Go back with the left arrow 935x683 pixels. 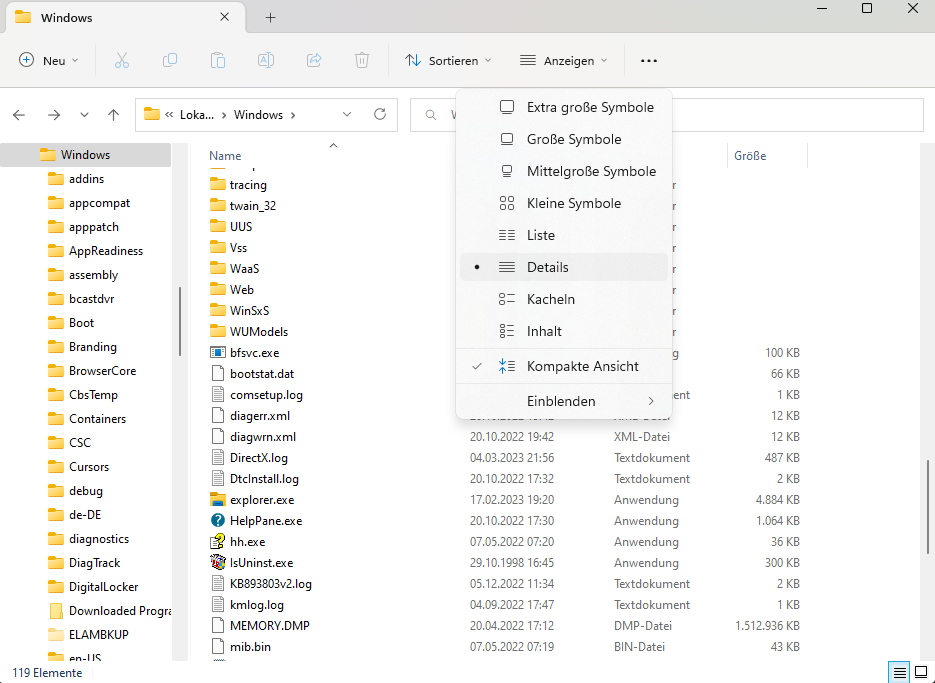pos(19,115)
